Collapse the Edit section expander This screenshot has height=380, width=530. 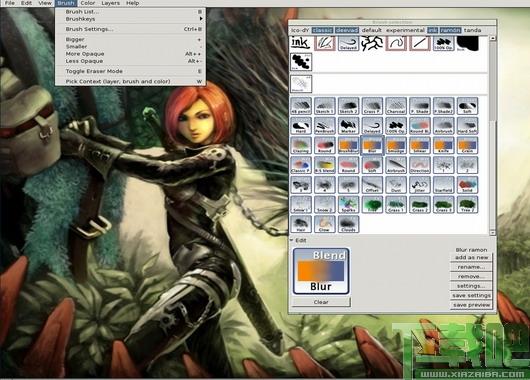(292, 240)
